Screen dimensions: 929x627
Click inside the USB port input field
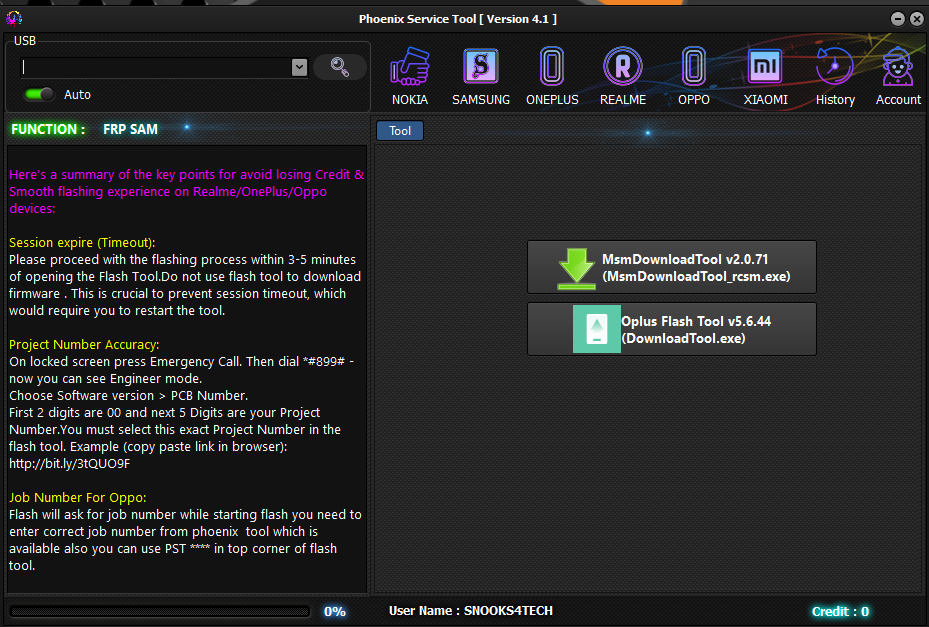click(156, 68)
